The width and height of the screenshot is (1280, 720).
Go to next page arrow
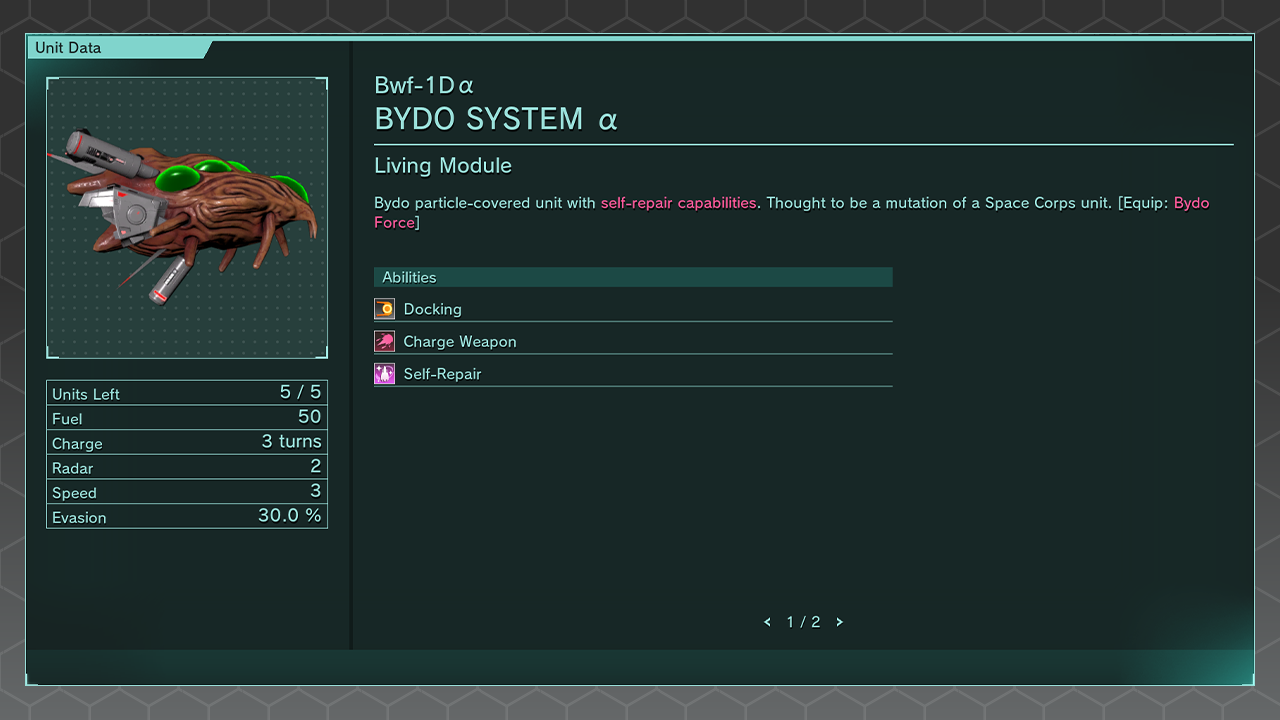(839, 622)
